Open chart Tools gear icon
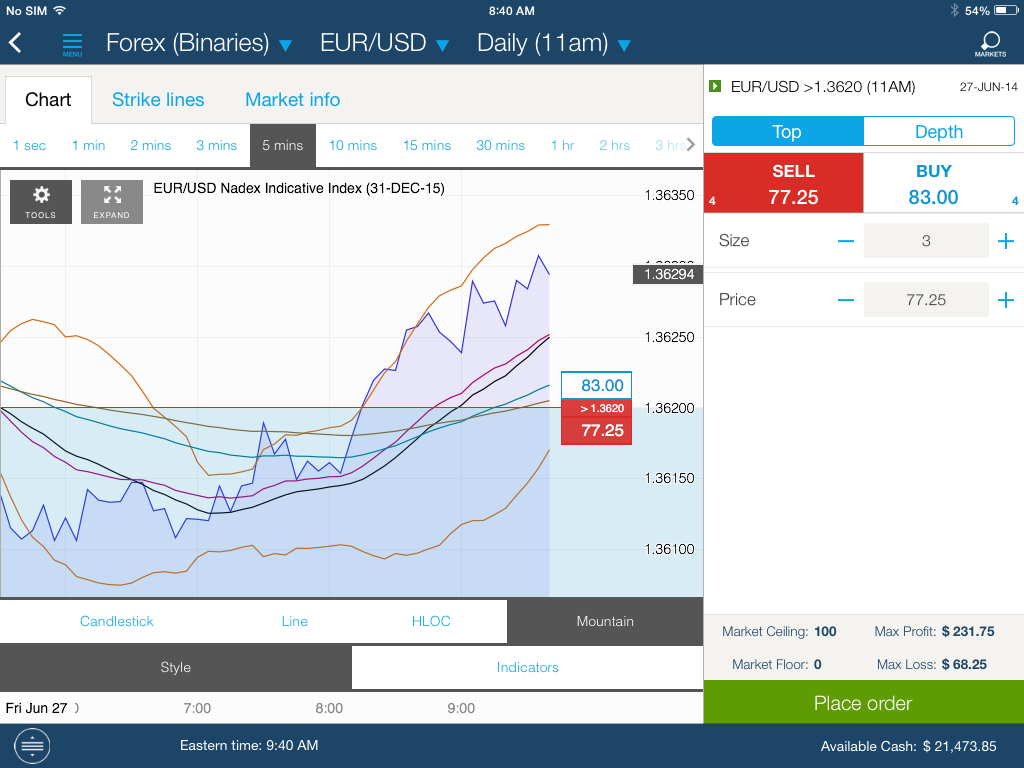This screenshot has height=768, width=1024. [x=41, y=201]
